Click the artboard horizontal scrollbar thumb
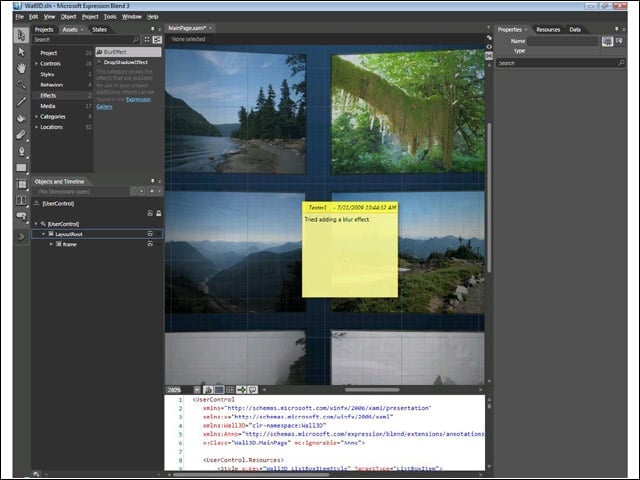Screen dimensions: 640x480 coord(372,390)
